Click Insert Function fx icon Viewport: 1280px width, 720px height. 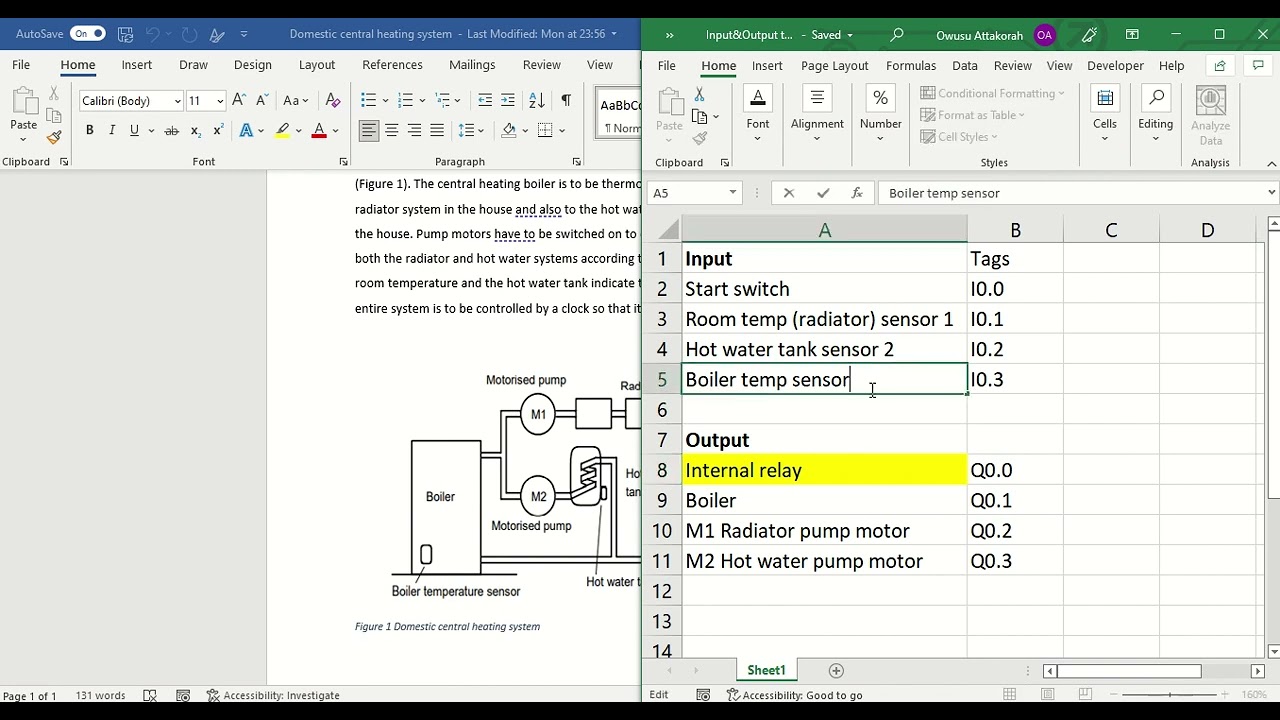pyautogui.click(x=857, y=193)
